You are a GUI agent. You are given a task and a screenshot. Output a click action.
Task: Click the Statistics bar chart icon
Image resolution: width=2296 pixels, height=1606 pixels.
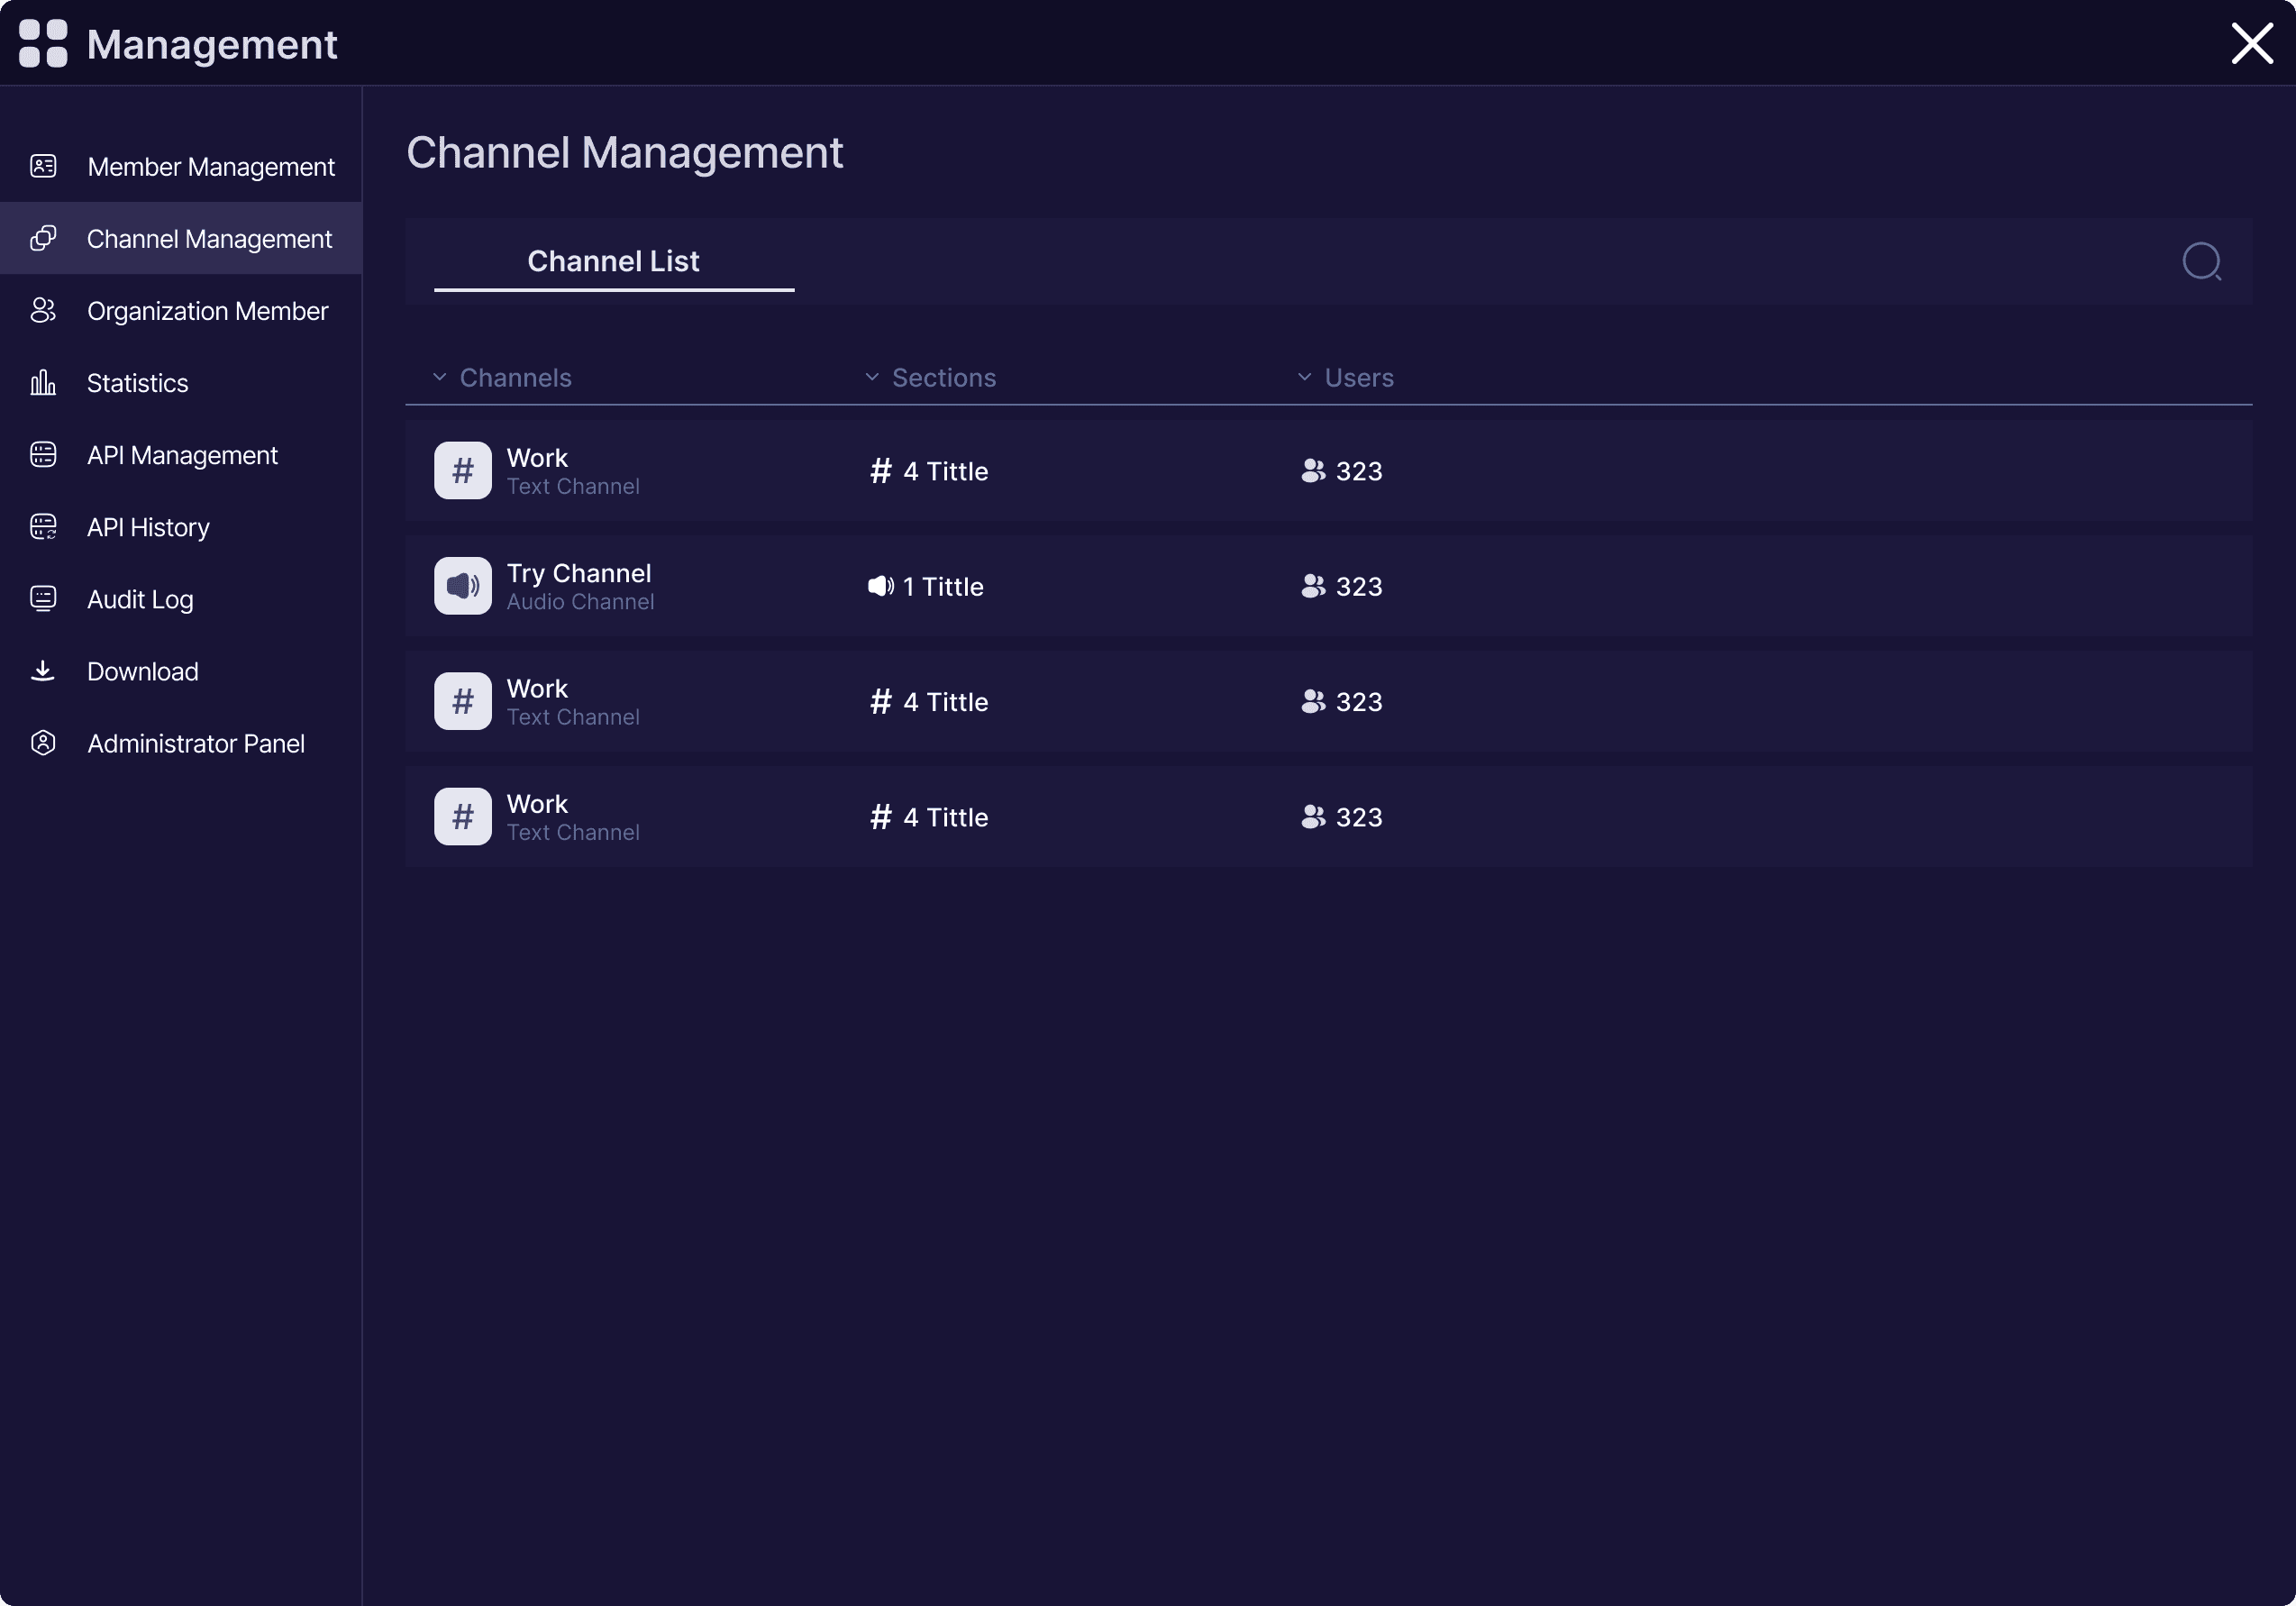pyautogui.click(x=43, y=382)
